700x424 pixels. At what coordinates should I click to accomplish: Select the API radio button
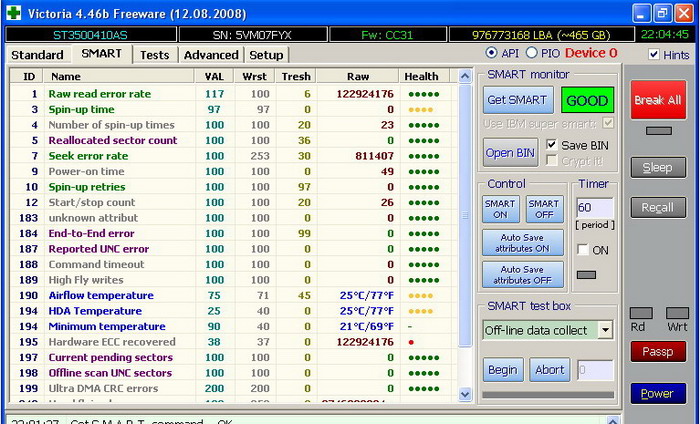pyautogui.click(x=491, y=53)
